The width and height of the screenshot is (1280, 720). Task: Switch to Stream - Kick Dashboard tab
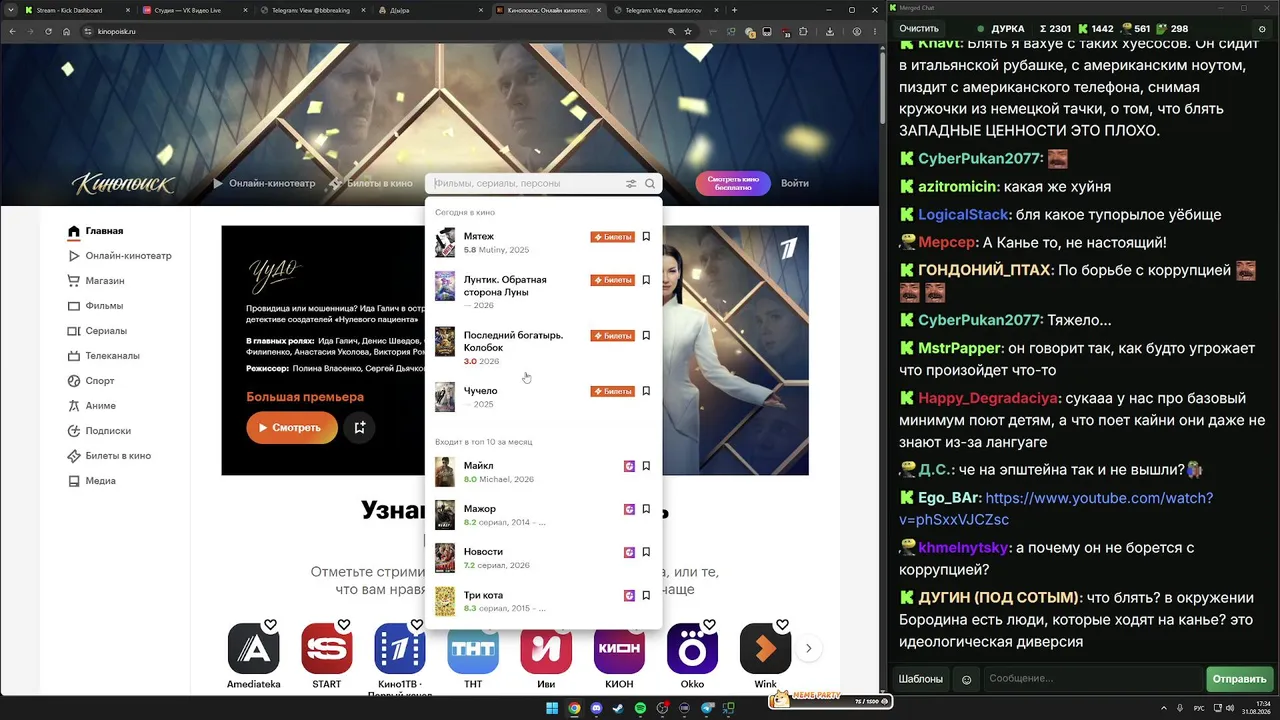[x=77, y=10]
